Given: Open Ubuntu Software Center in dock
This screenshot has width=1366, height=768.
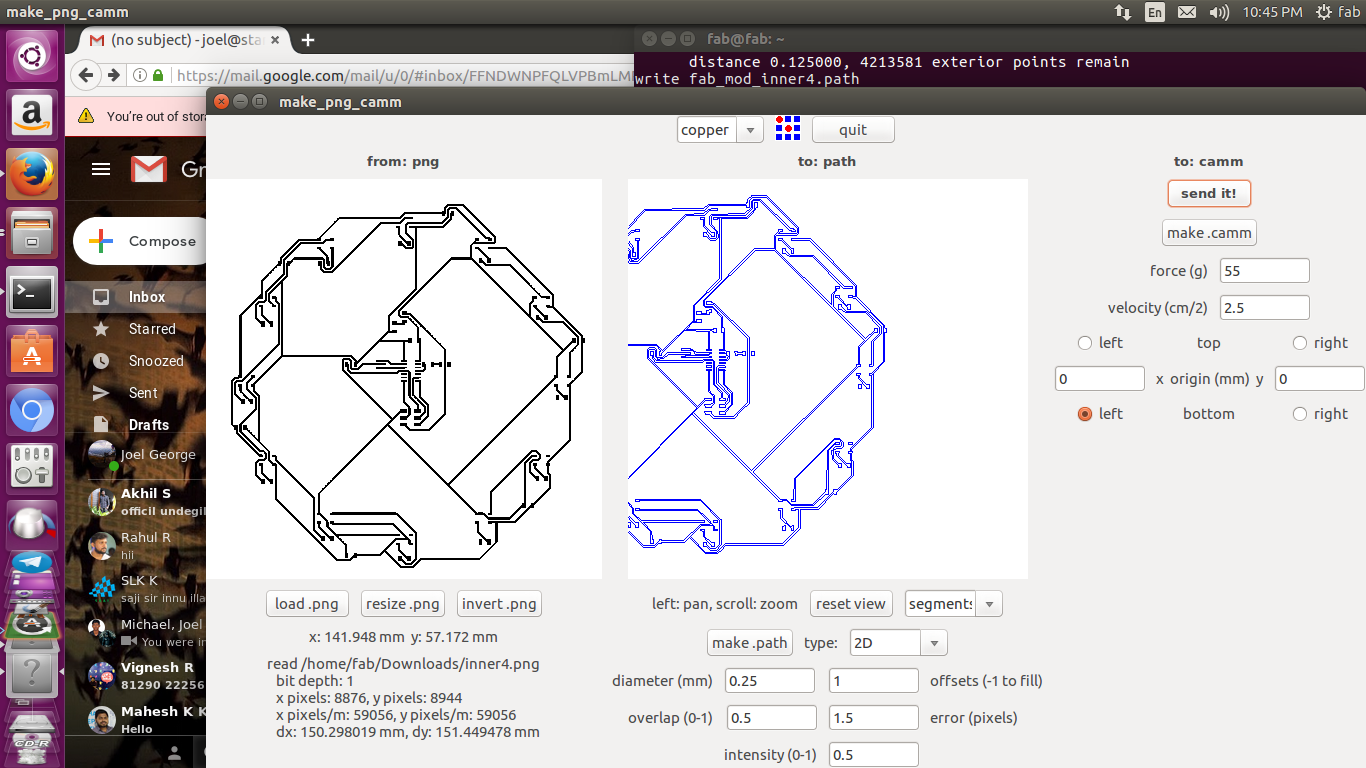Looking at the screenshot, I should pos(32,352).
